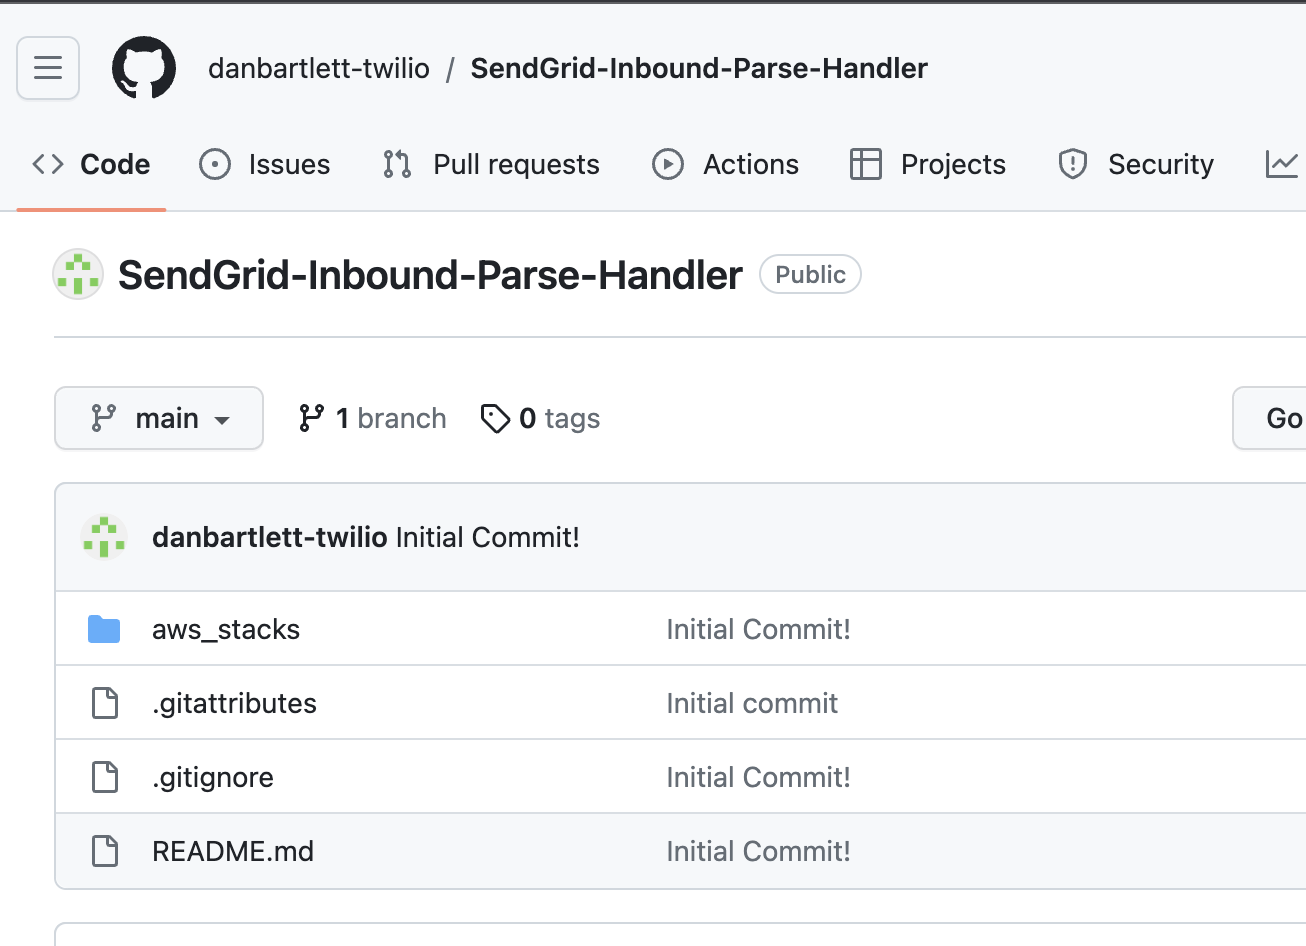The image size is (1306, 946).
Task: Click the Code tab angle-brackets icon
Action: 48,164
